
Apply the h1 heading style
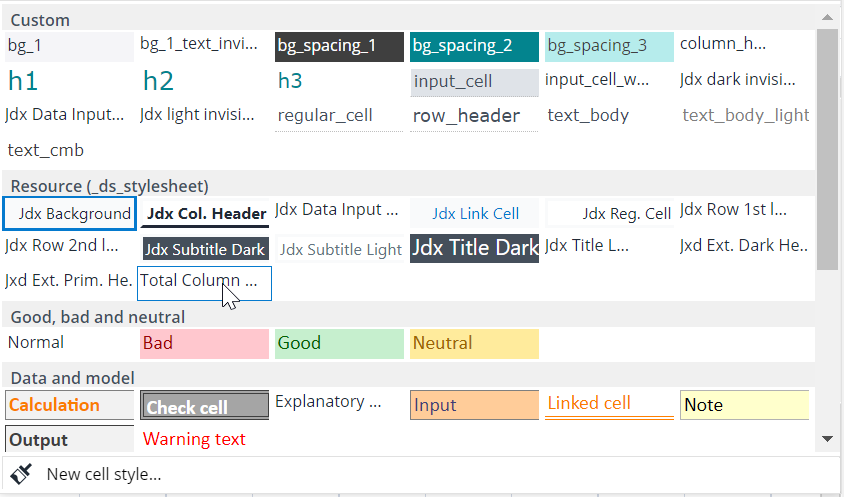[x=69, y=81]
